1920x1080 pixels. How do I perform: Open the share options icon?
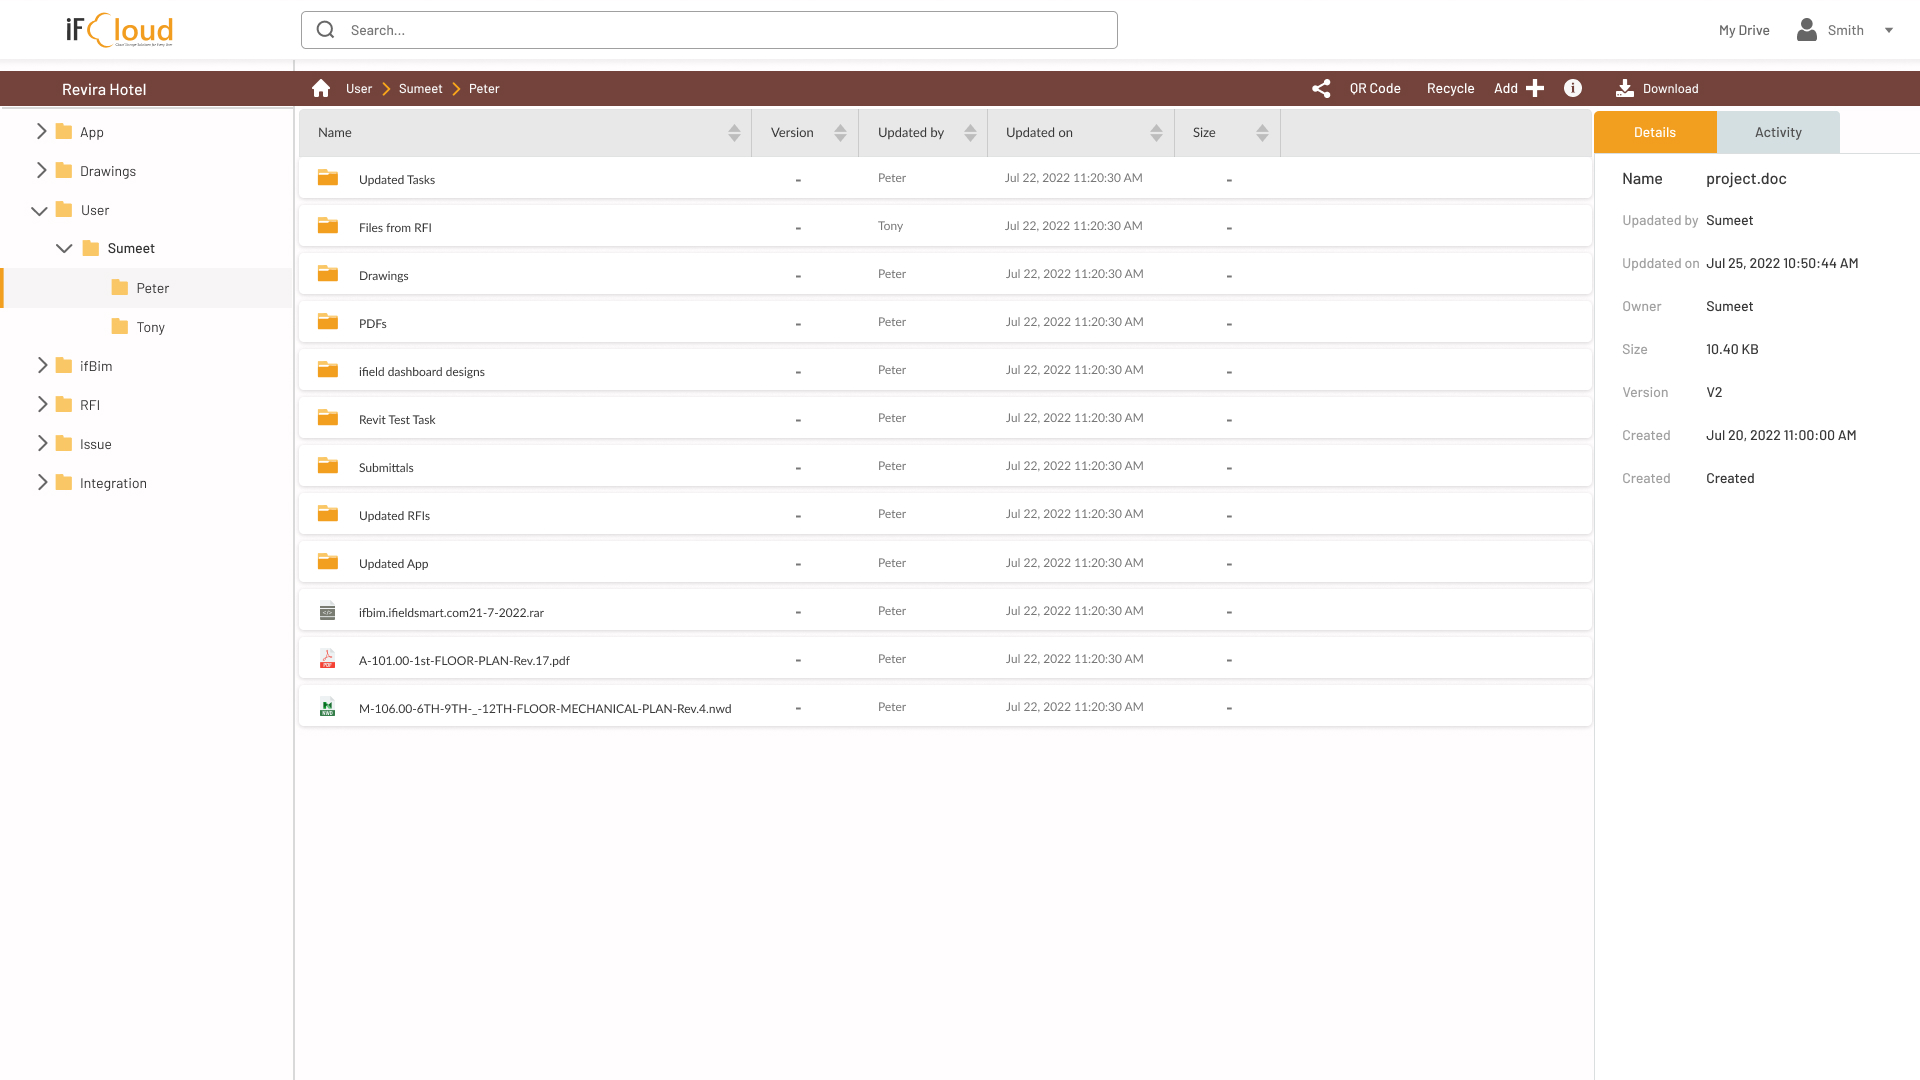[1321, 88]
